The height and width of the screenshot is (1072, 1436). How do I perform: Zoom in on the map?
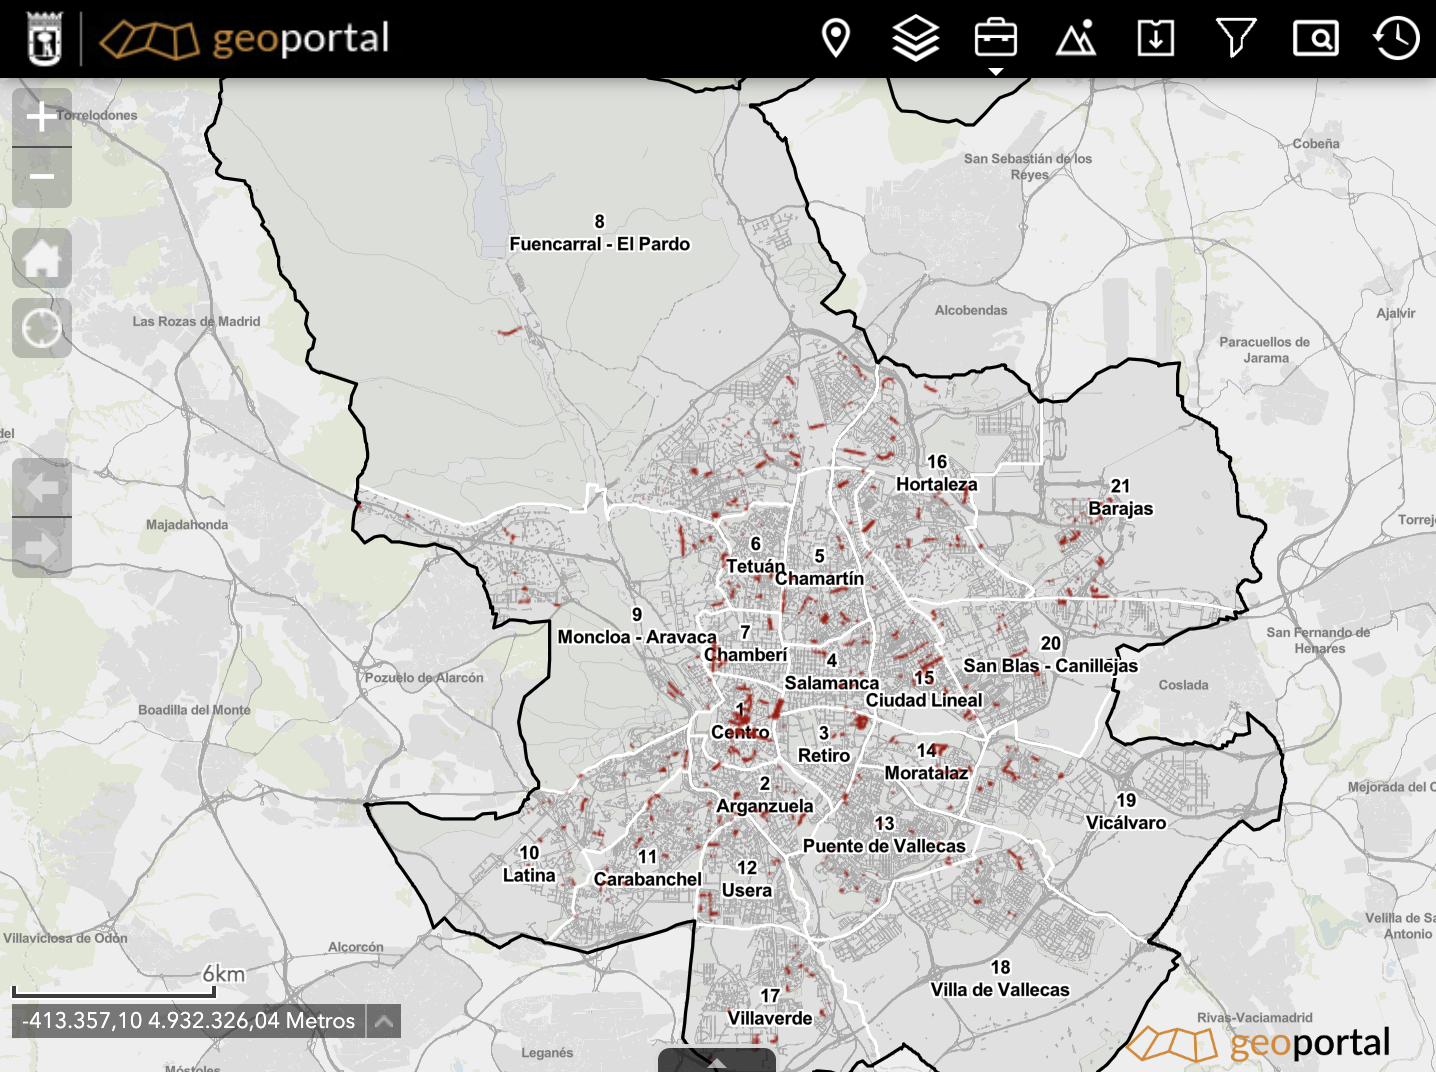(x=42, y=117)
